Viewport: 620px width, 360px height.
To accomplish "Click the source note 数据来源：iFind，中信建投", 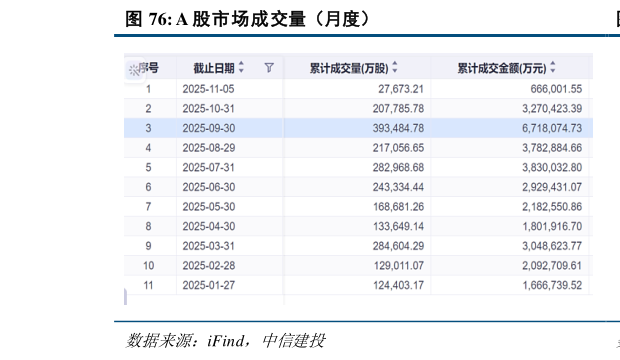I will pyautogui.click(x=225, y=341).
